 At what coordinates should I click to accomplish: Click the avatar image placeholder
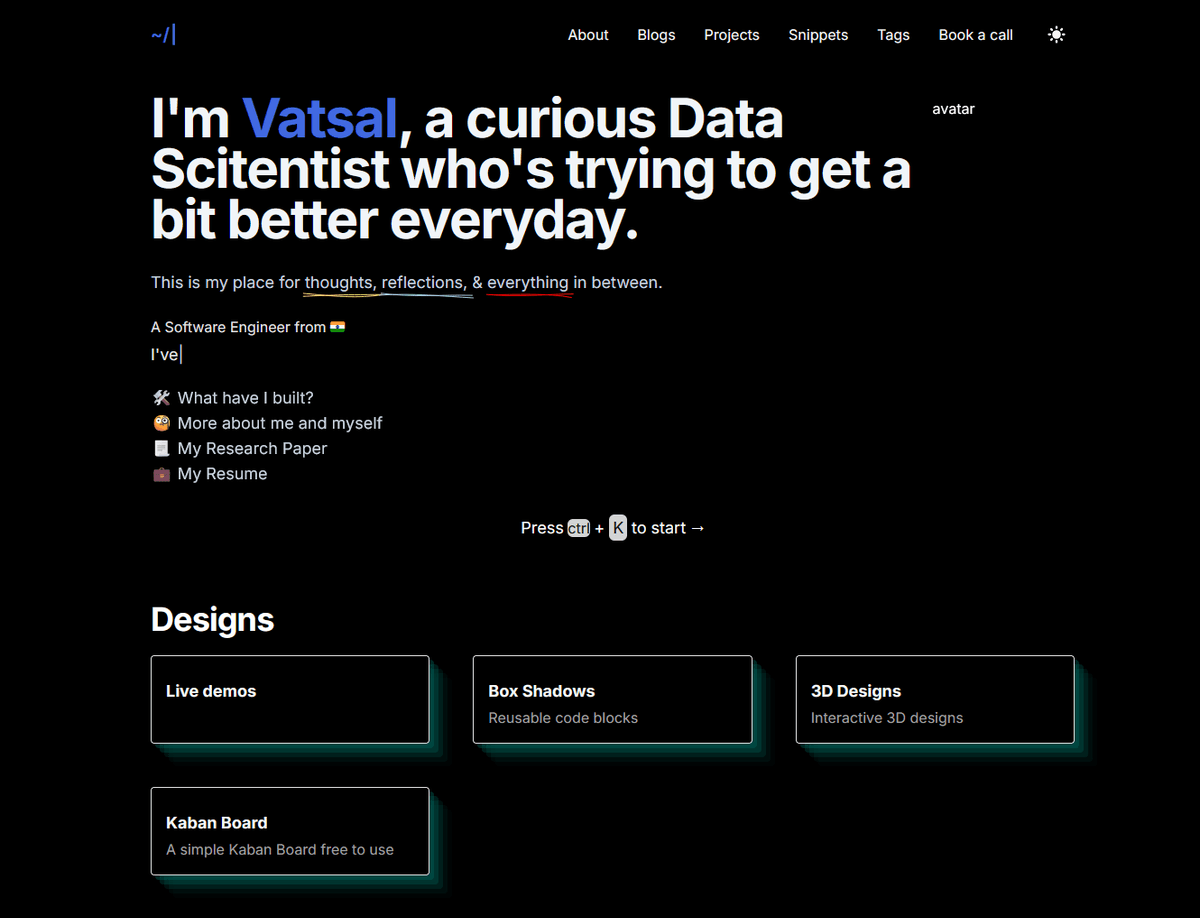coord(953,109)
